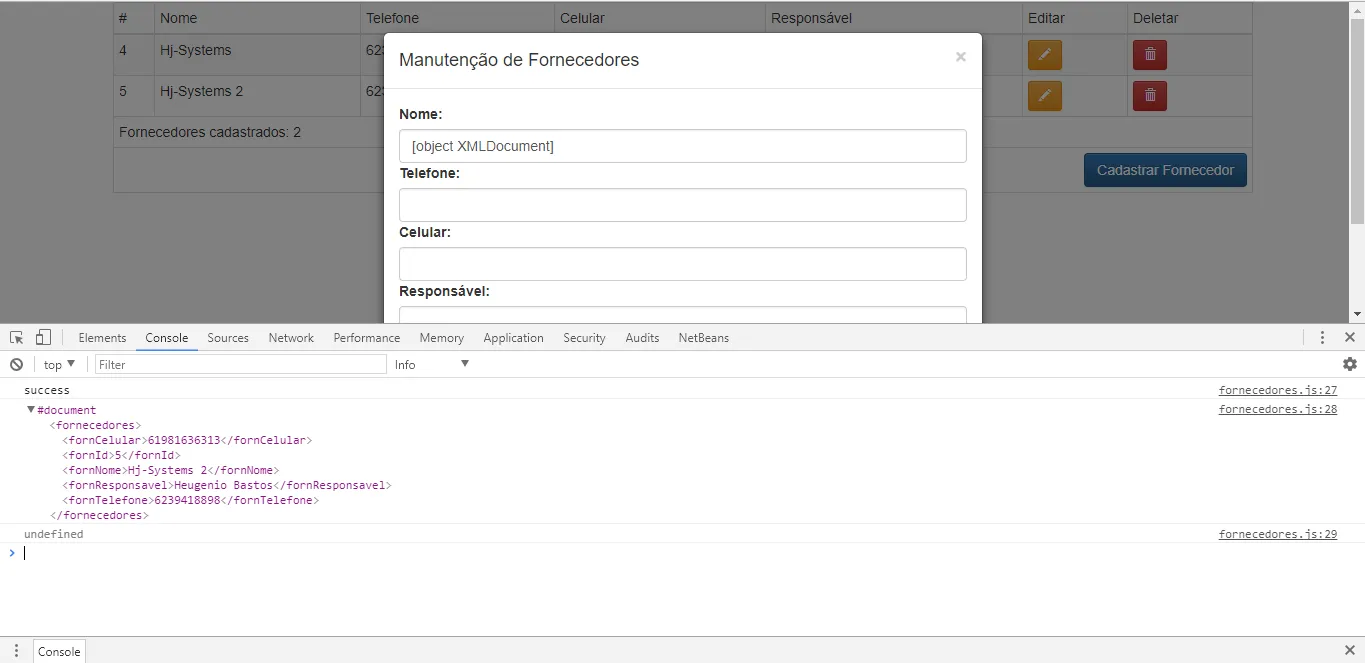Open DevTools three-dot customize menu

[1322, 338]
